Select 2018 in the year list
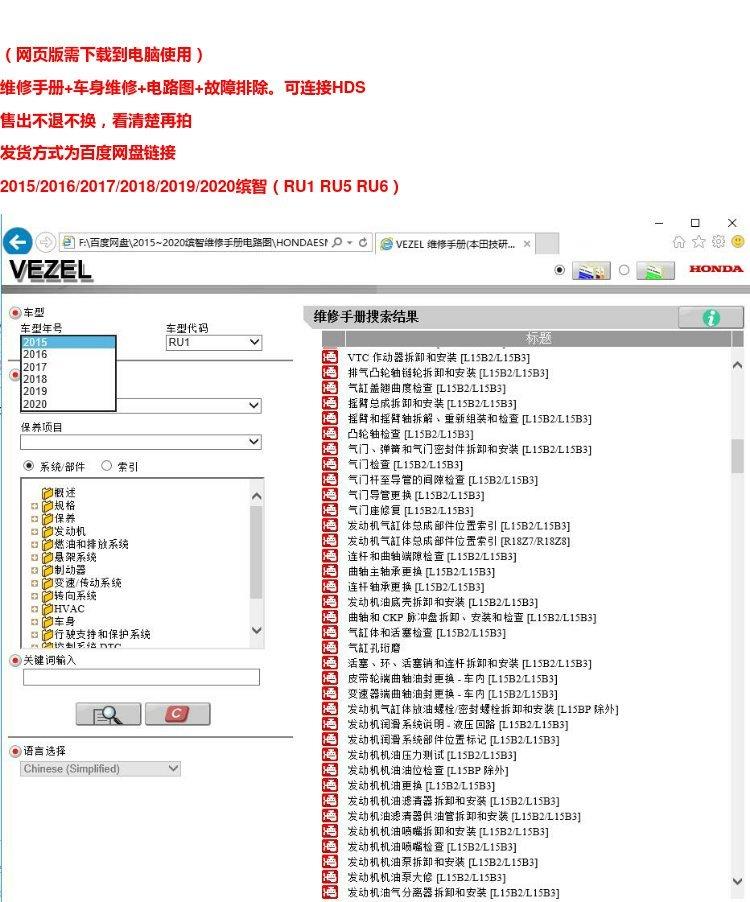The width and height of the screenshot is (750, 902). tap(68, 379)
